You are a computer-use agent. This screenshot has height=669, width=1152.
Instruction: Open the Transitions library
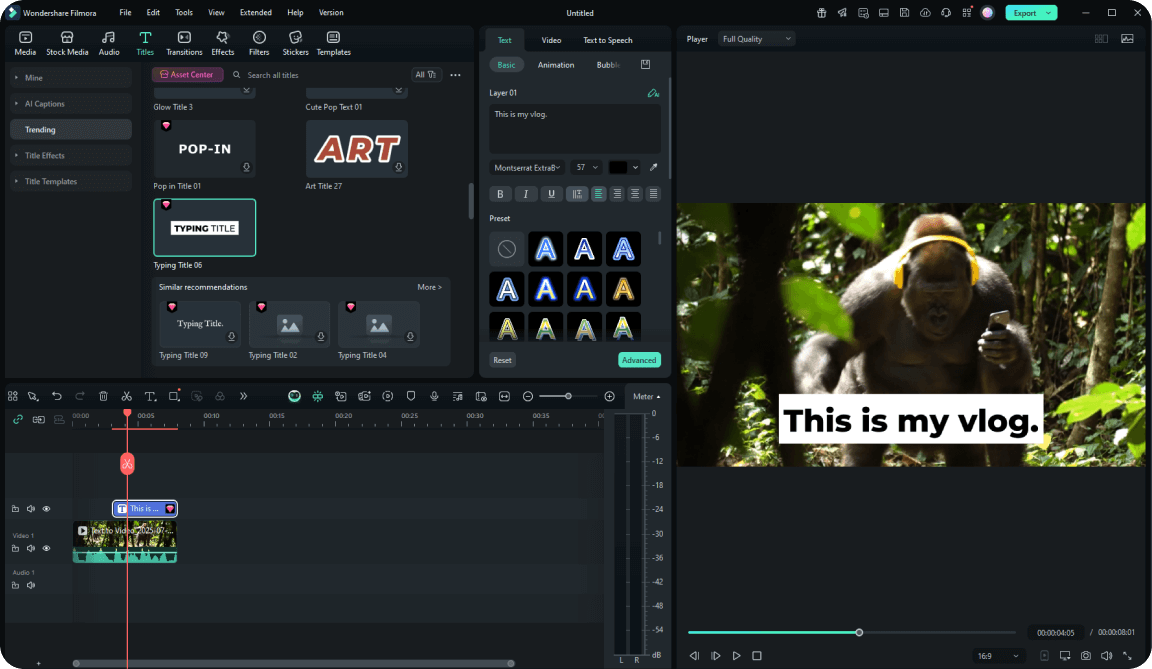coord(184,43)
